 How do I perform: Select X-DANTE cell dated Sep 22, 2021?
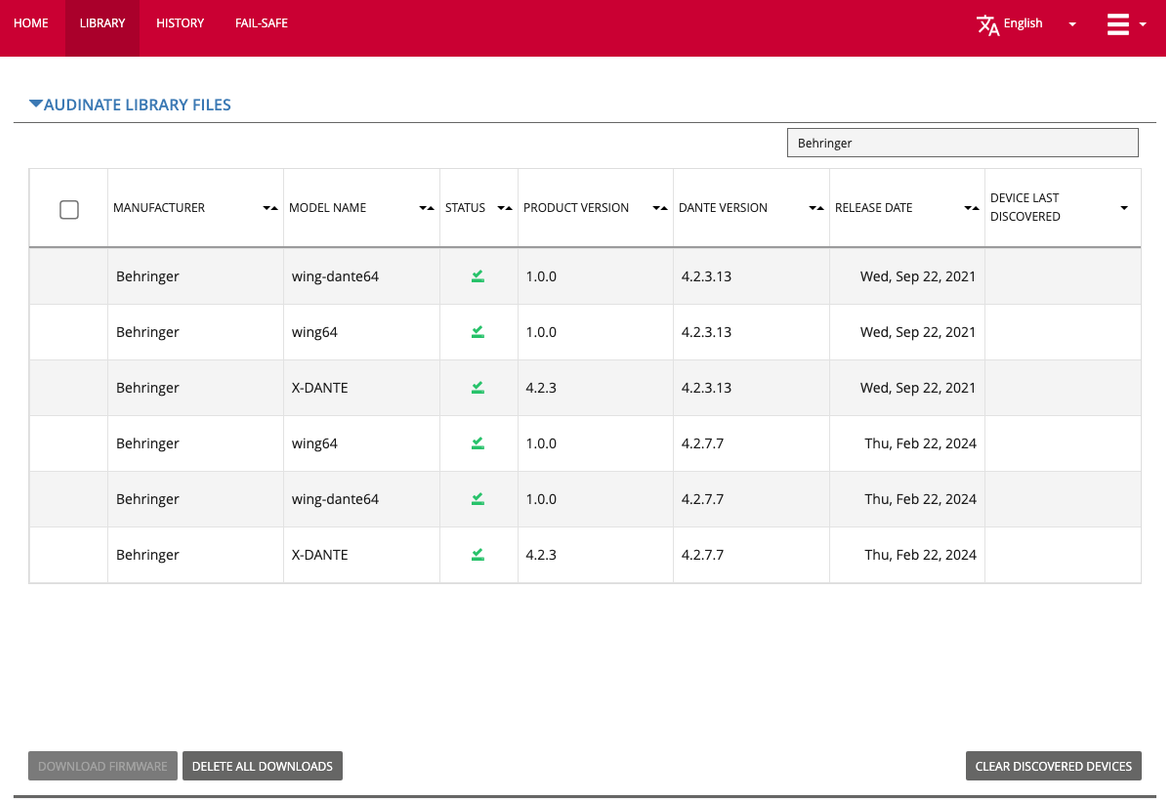coord(320,387)
